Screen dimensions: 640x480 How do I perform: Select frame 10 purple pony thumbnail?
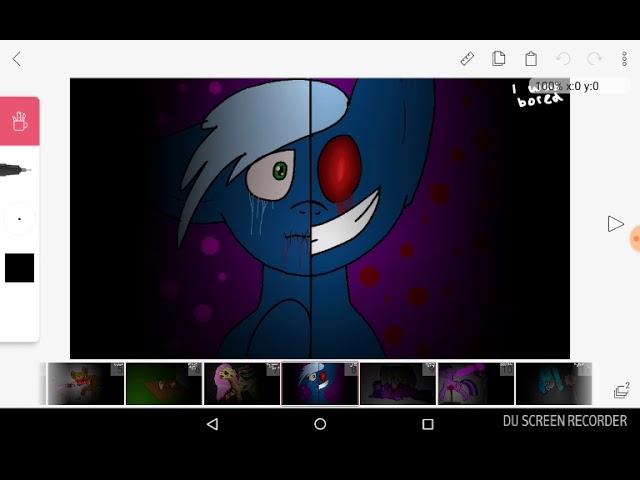tap(476, 384)
